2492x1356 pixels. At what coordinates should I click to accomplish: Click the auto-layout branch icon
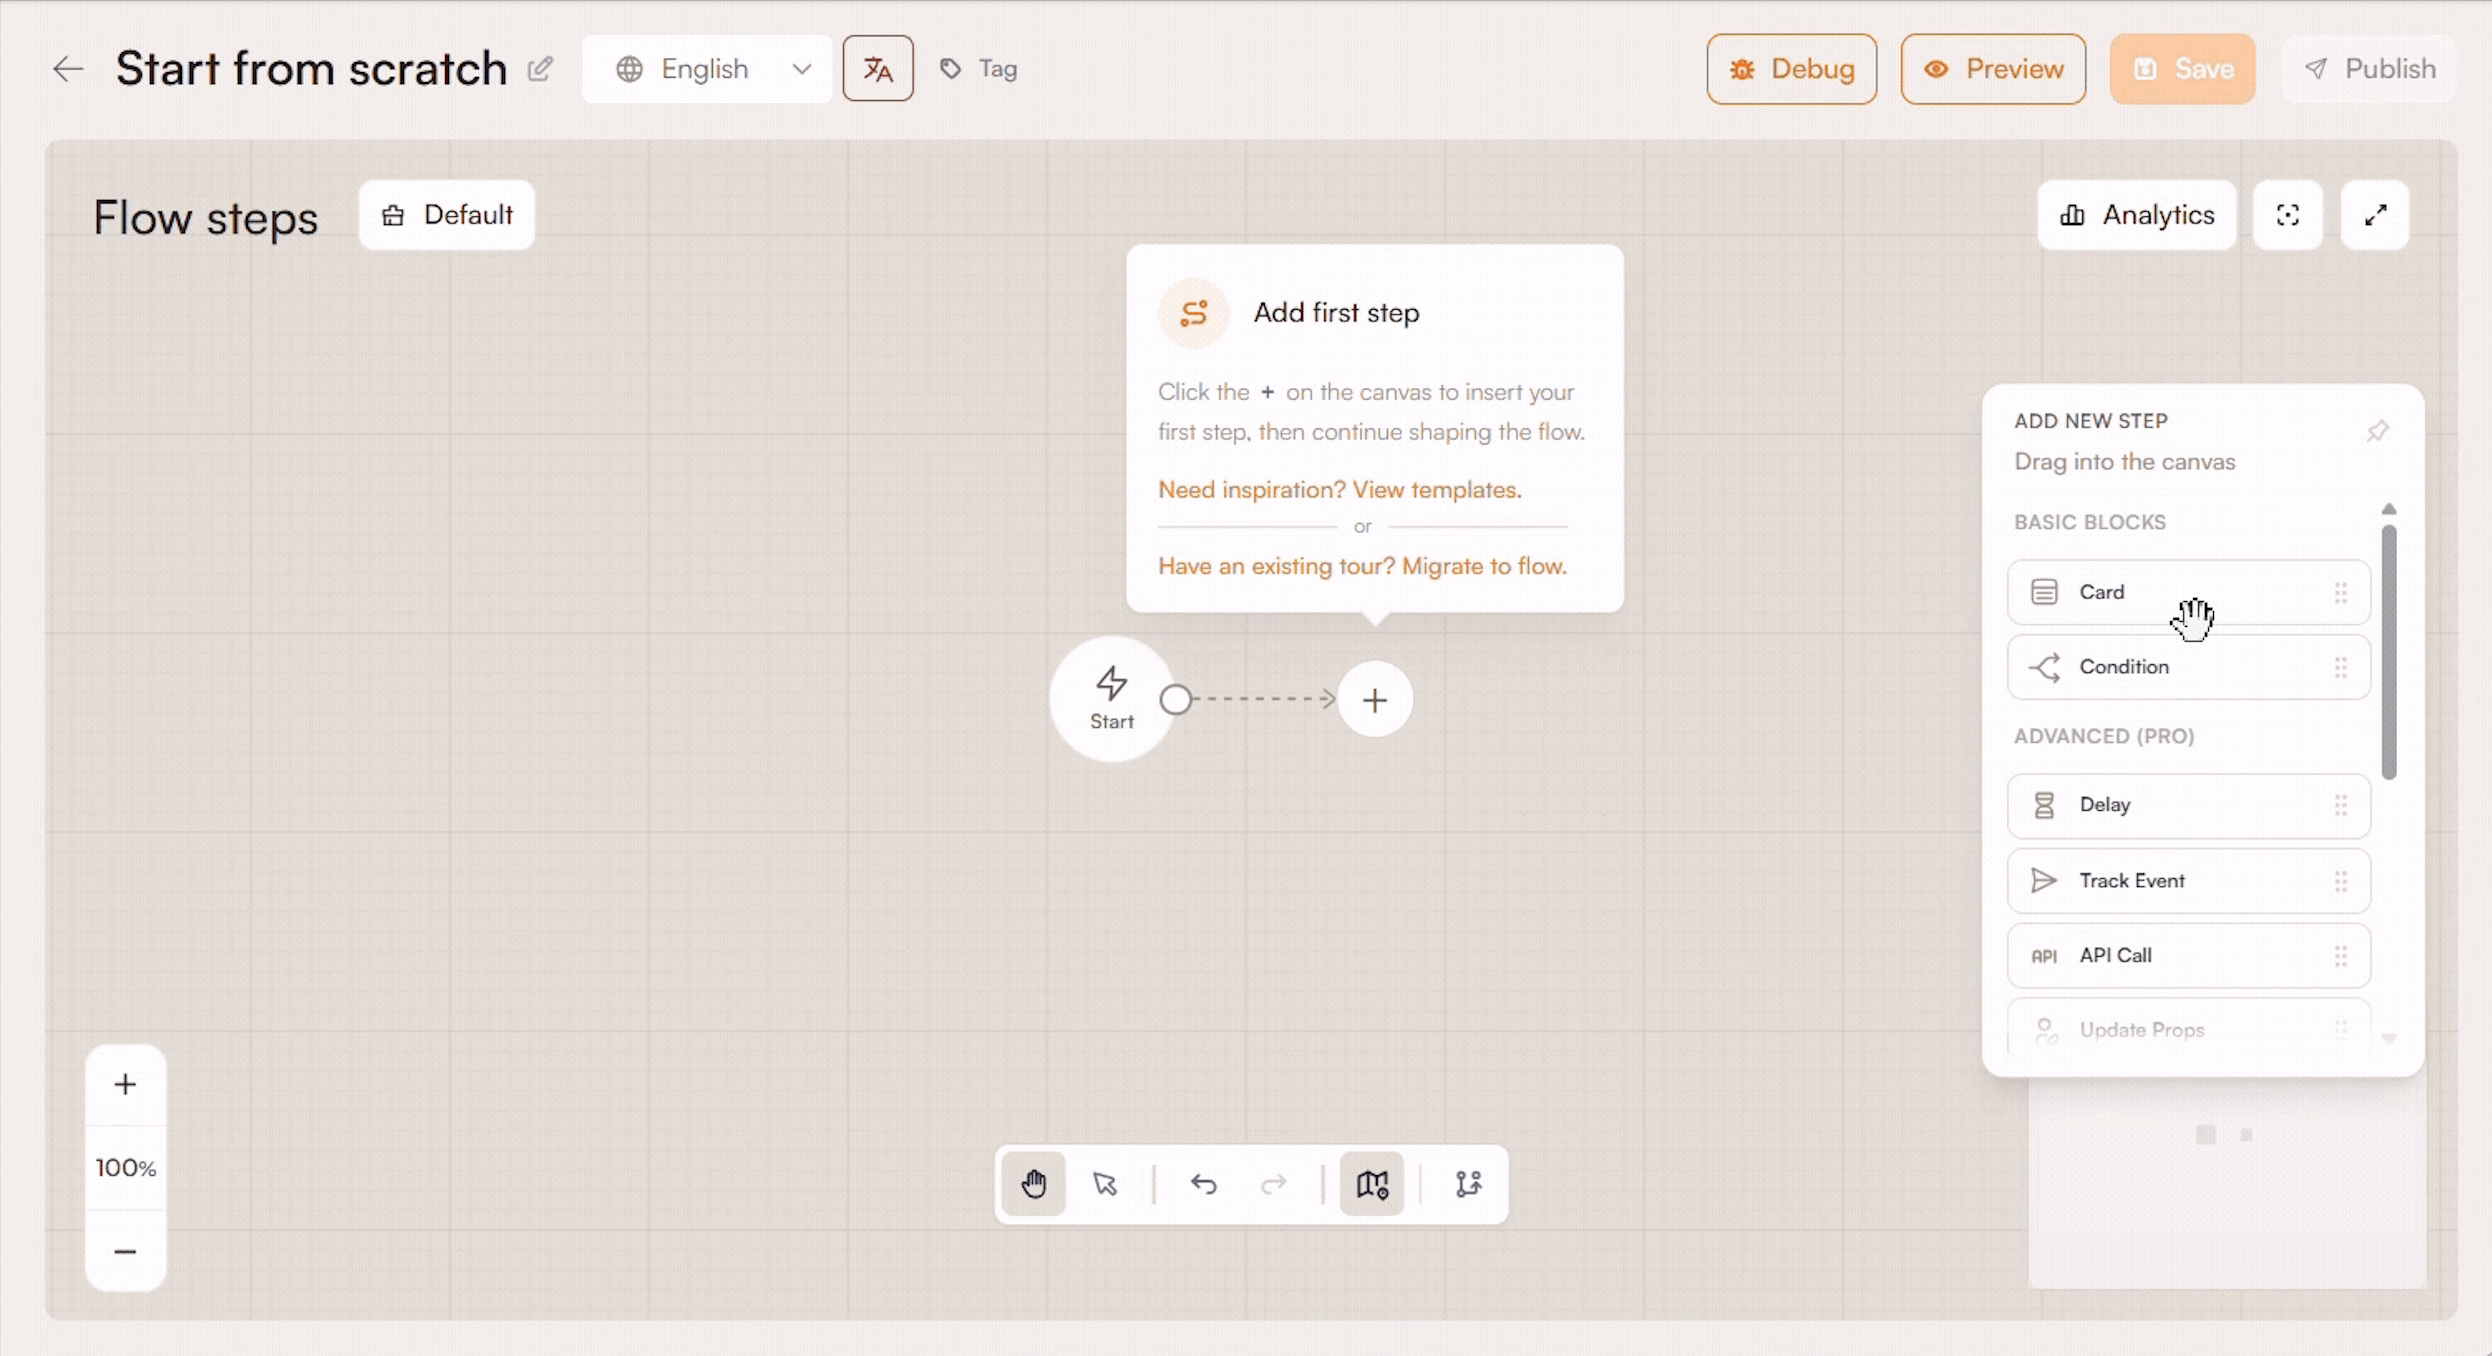coord(1467,1184)
